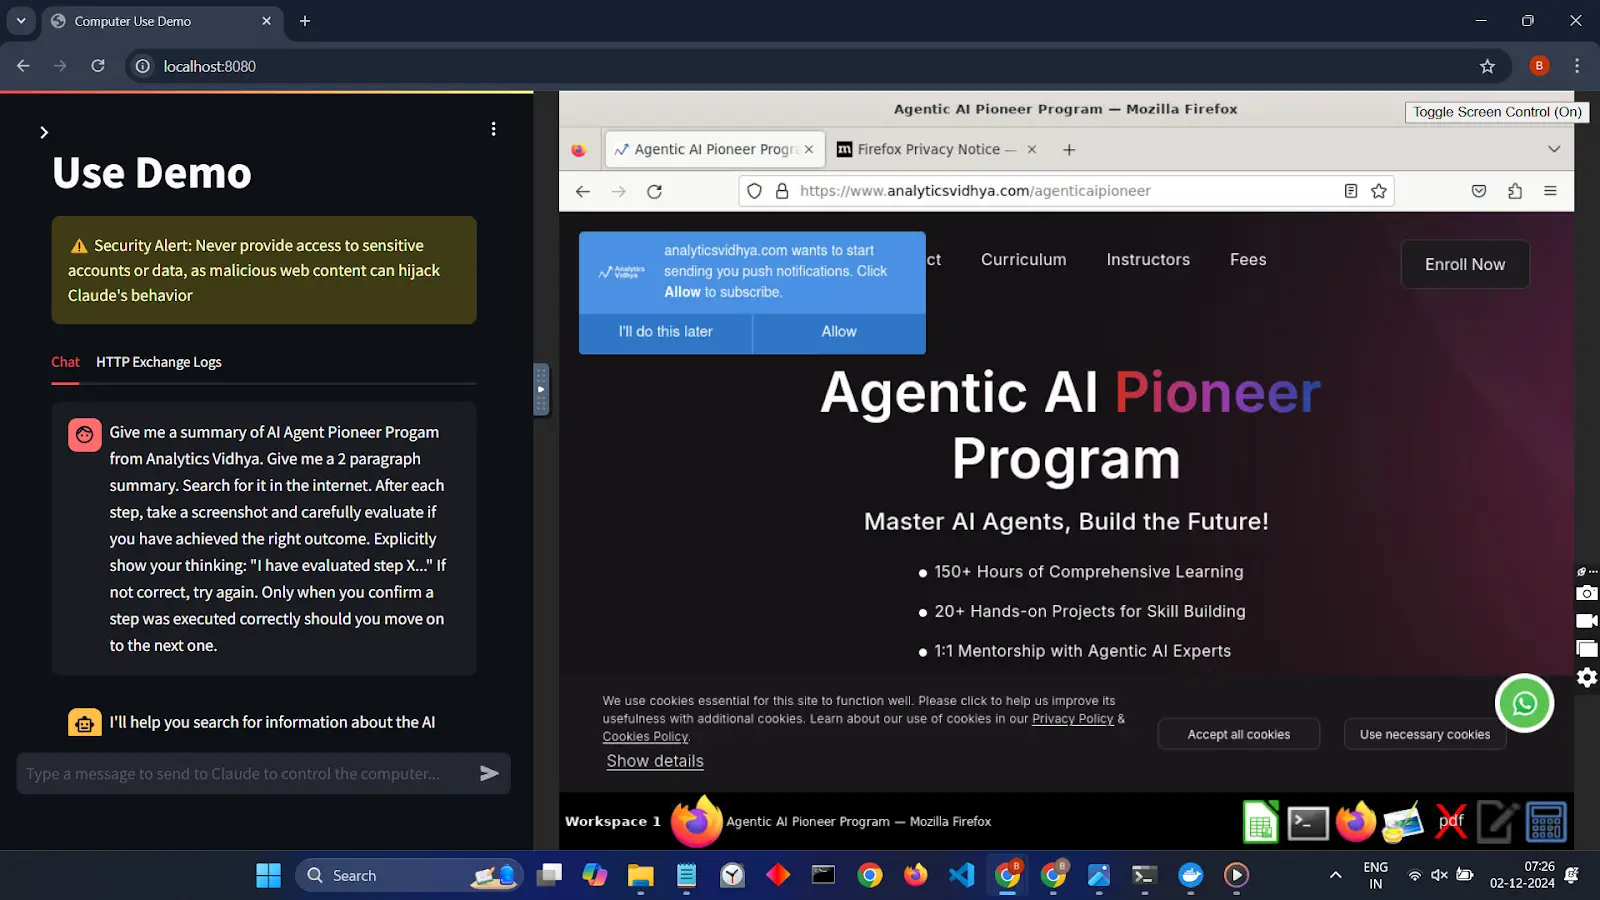This screenshot has width=1600, height=900.
Task: Open File Explorer from the Windows taskbar
Action: pos(640,875)
